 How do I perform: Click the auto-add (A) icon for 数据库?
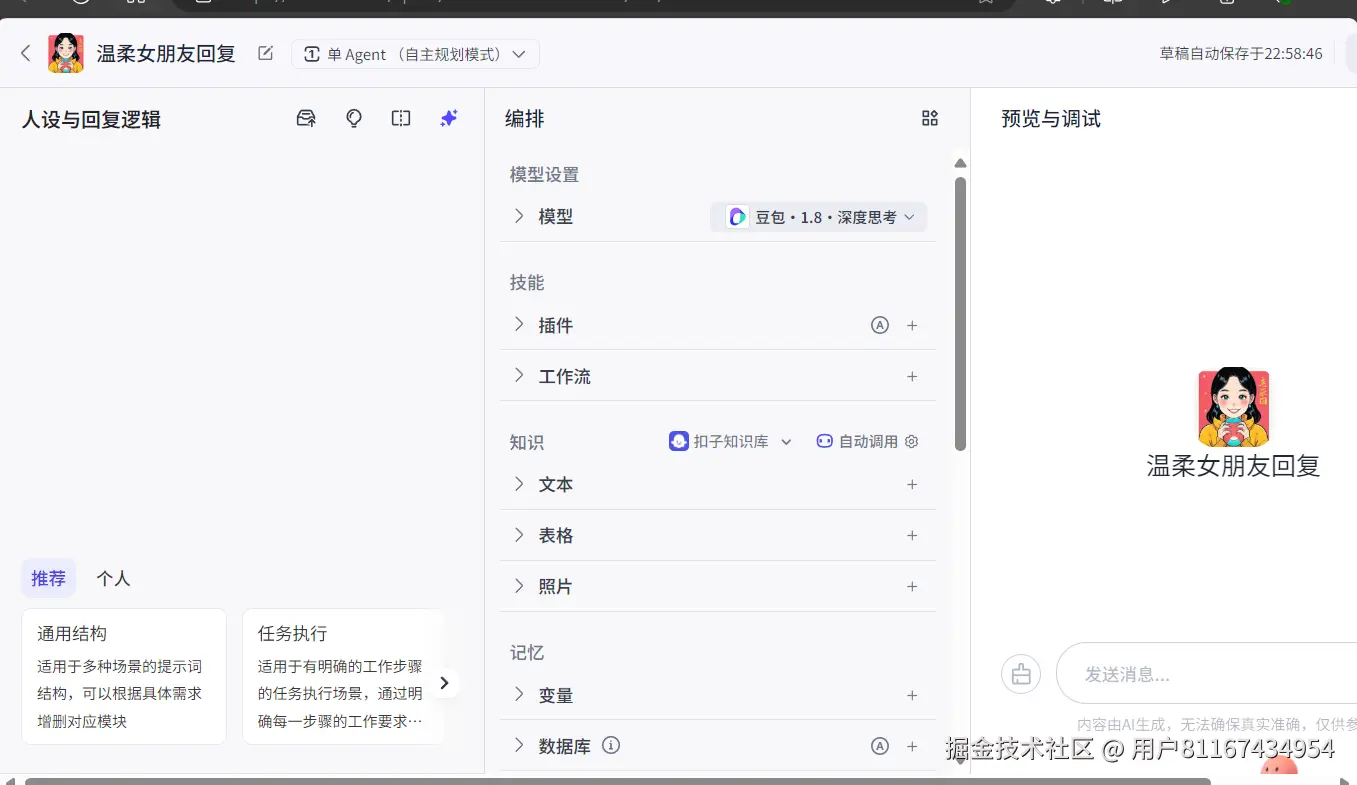pos(880,746)
